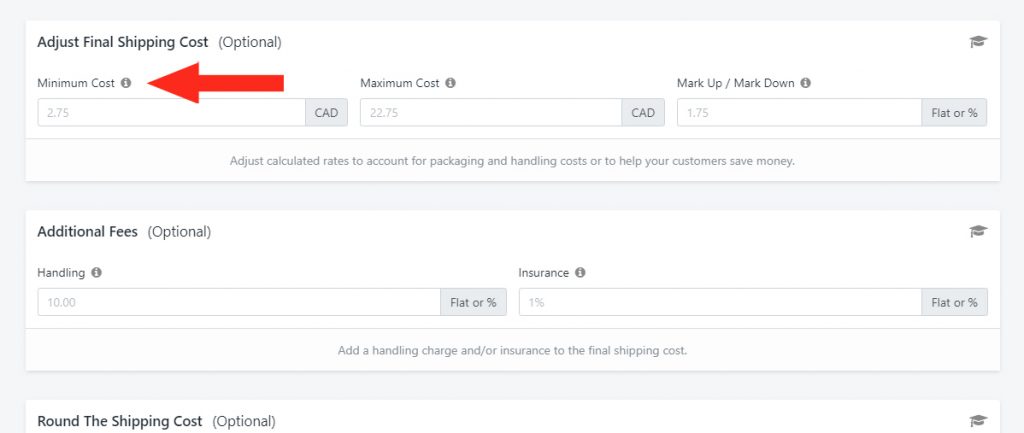
Task: Click the Round The Shipping Cost graduation cap icon
Action: click(978, 421)
